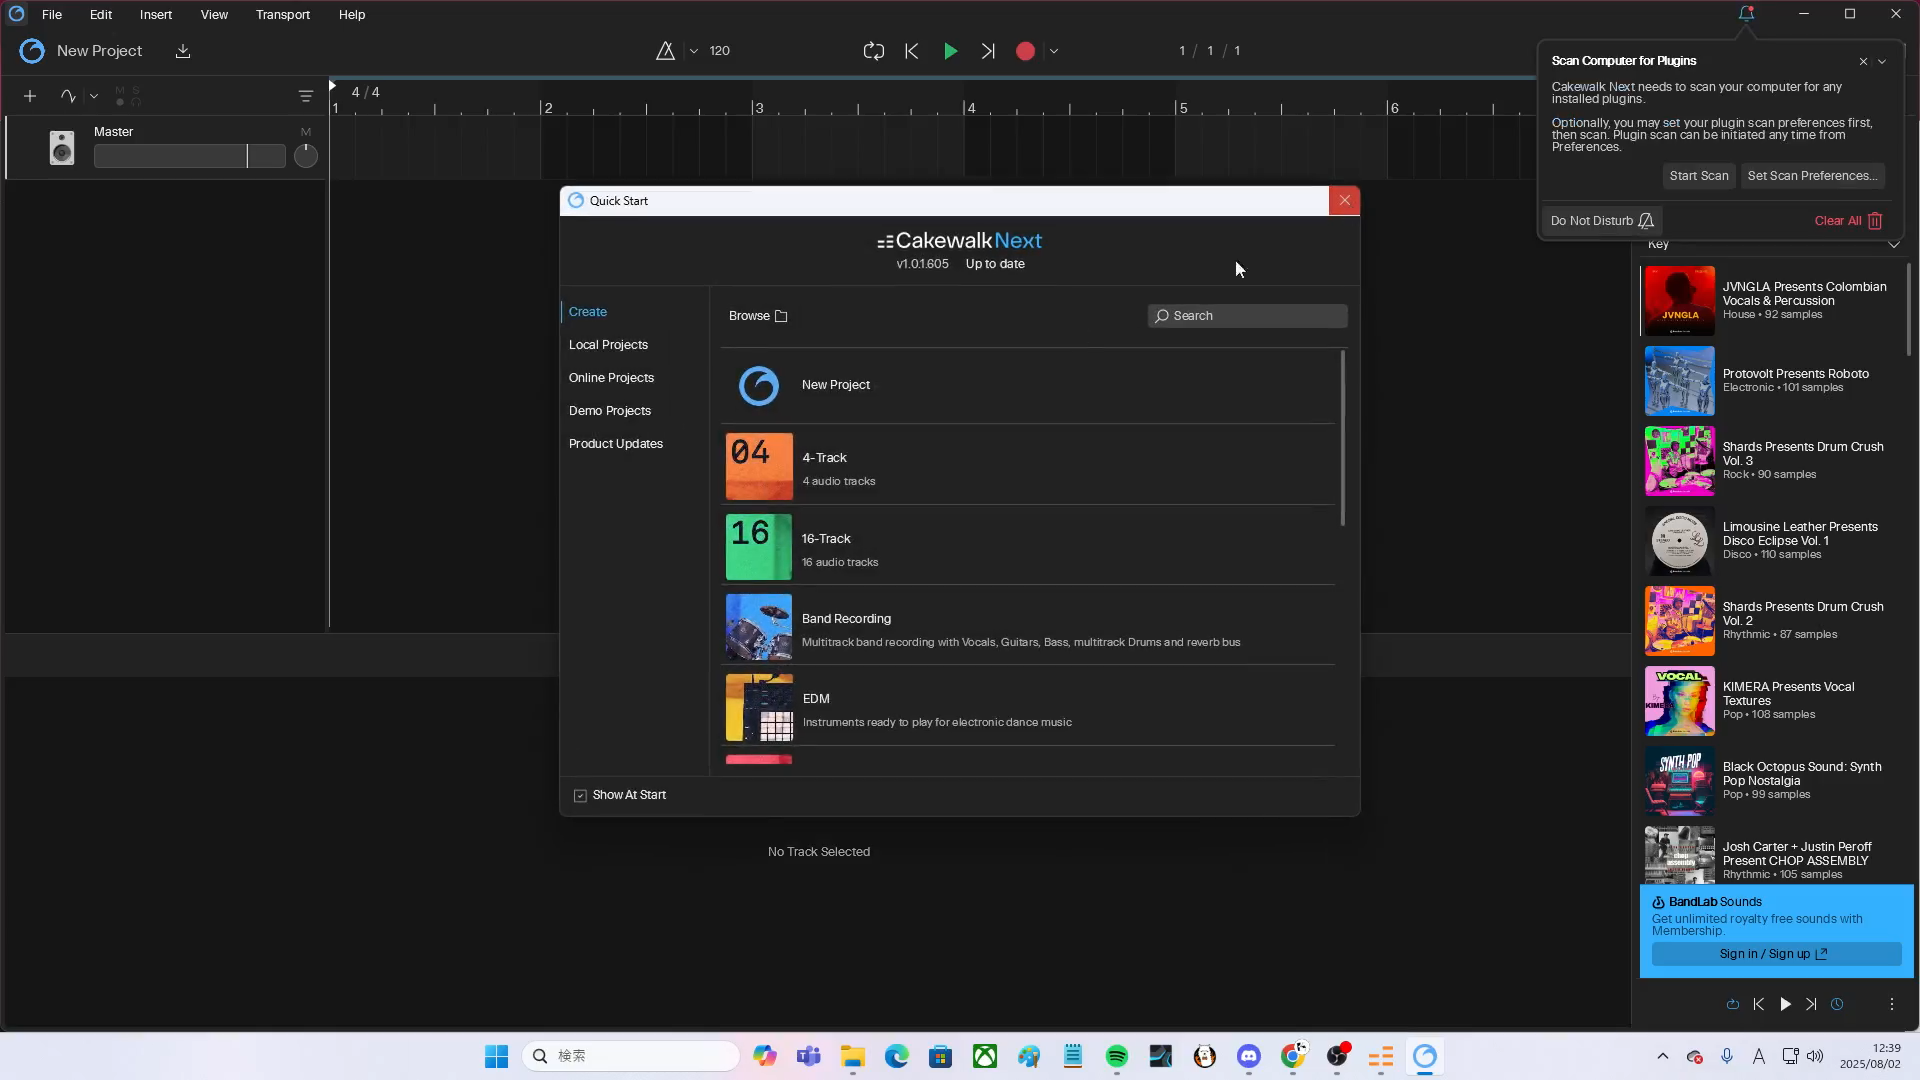1920x1080 pixels.
Task: Open Discord from the taskbar
Action: click(x=1249, y=1057)
